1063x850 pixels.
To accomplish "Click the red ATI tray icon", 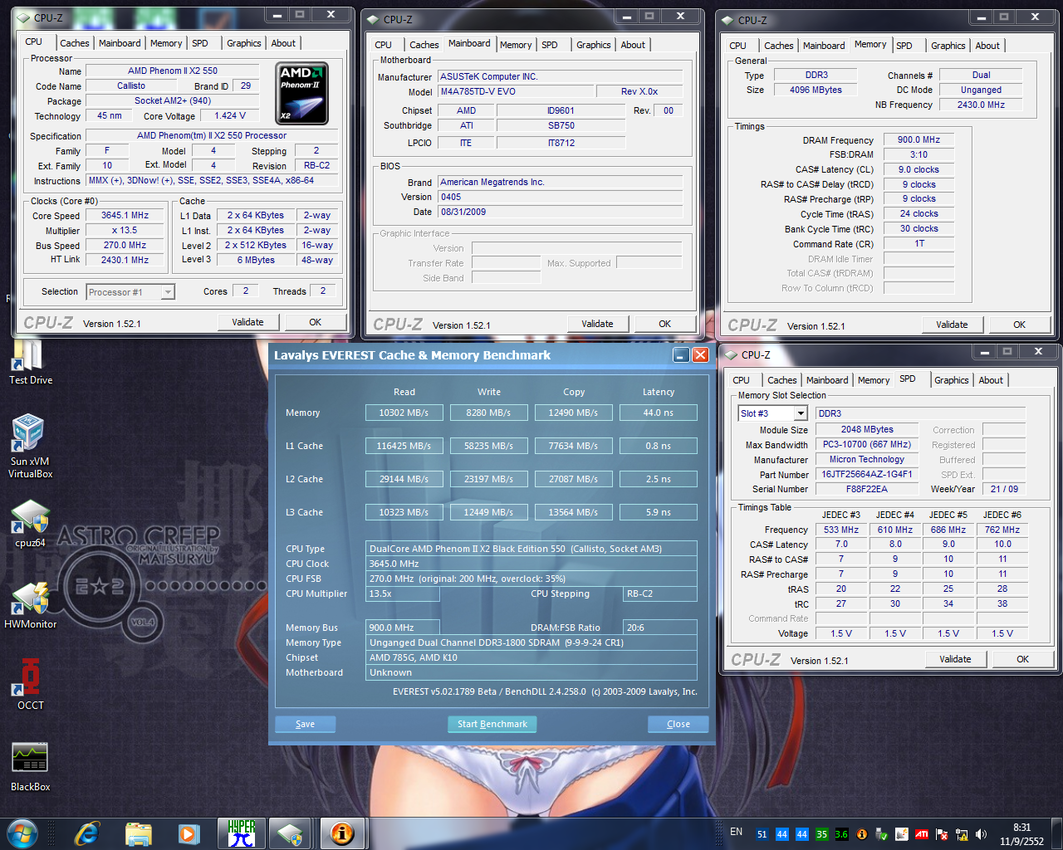I will tap(922, 834).
